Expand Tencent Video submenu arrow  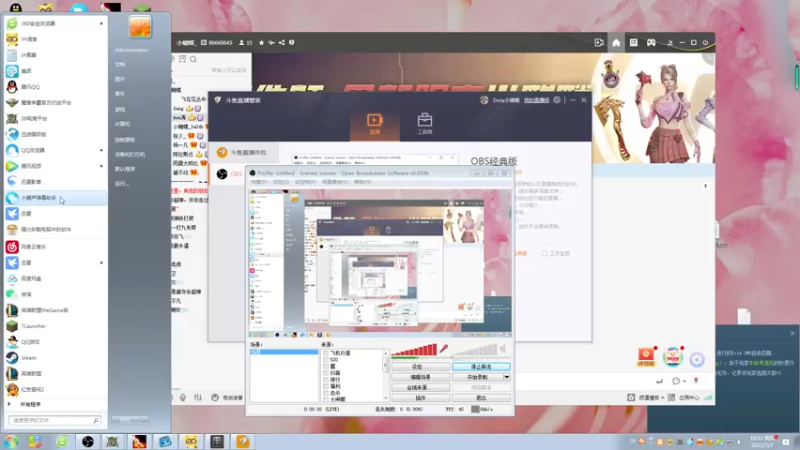(101, 166)
